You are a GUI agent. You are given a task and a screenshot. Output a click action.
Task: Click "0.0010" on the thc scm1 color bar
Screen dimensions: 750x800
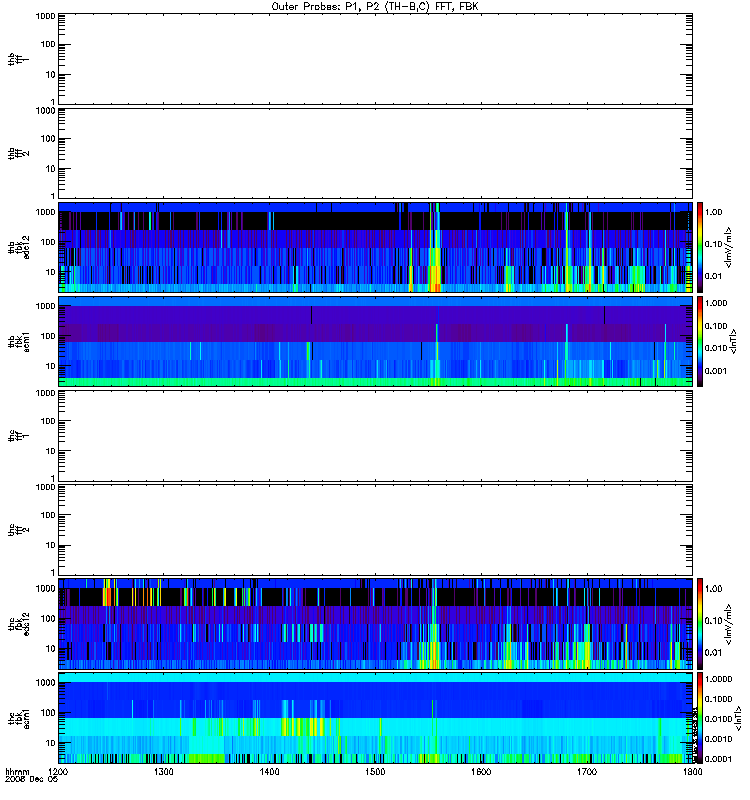(x=718, y=739)
